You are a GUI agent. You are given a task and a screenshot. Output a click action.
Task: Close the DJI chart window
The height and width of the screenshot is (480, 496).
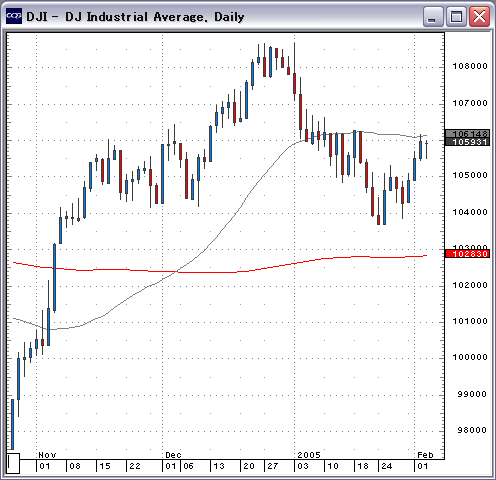[479, 16]
